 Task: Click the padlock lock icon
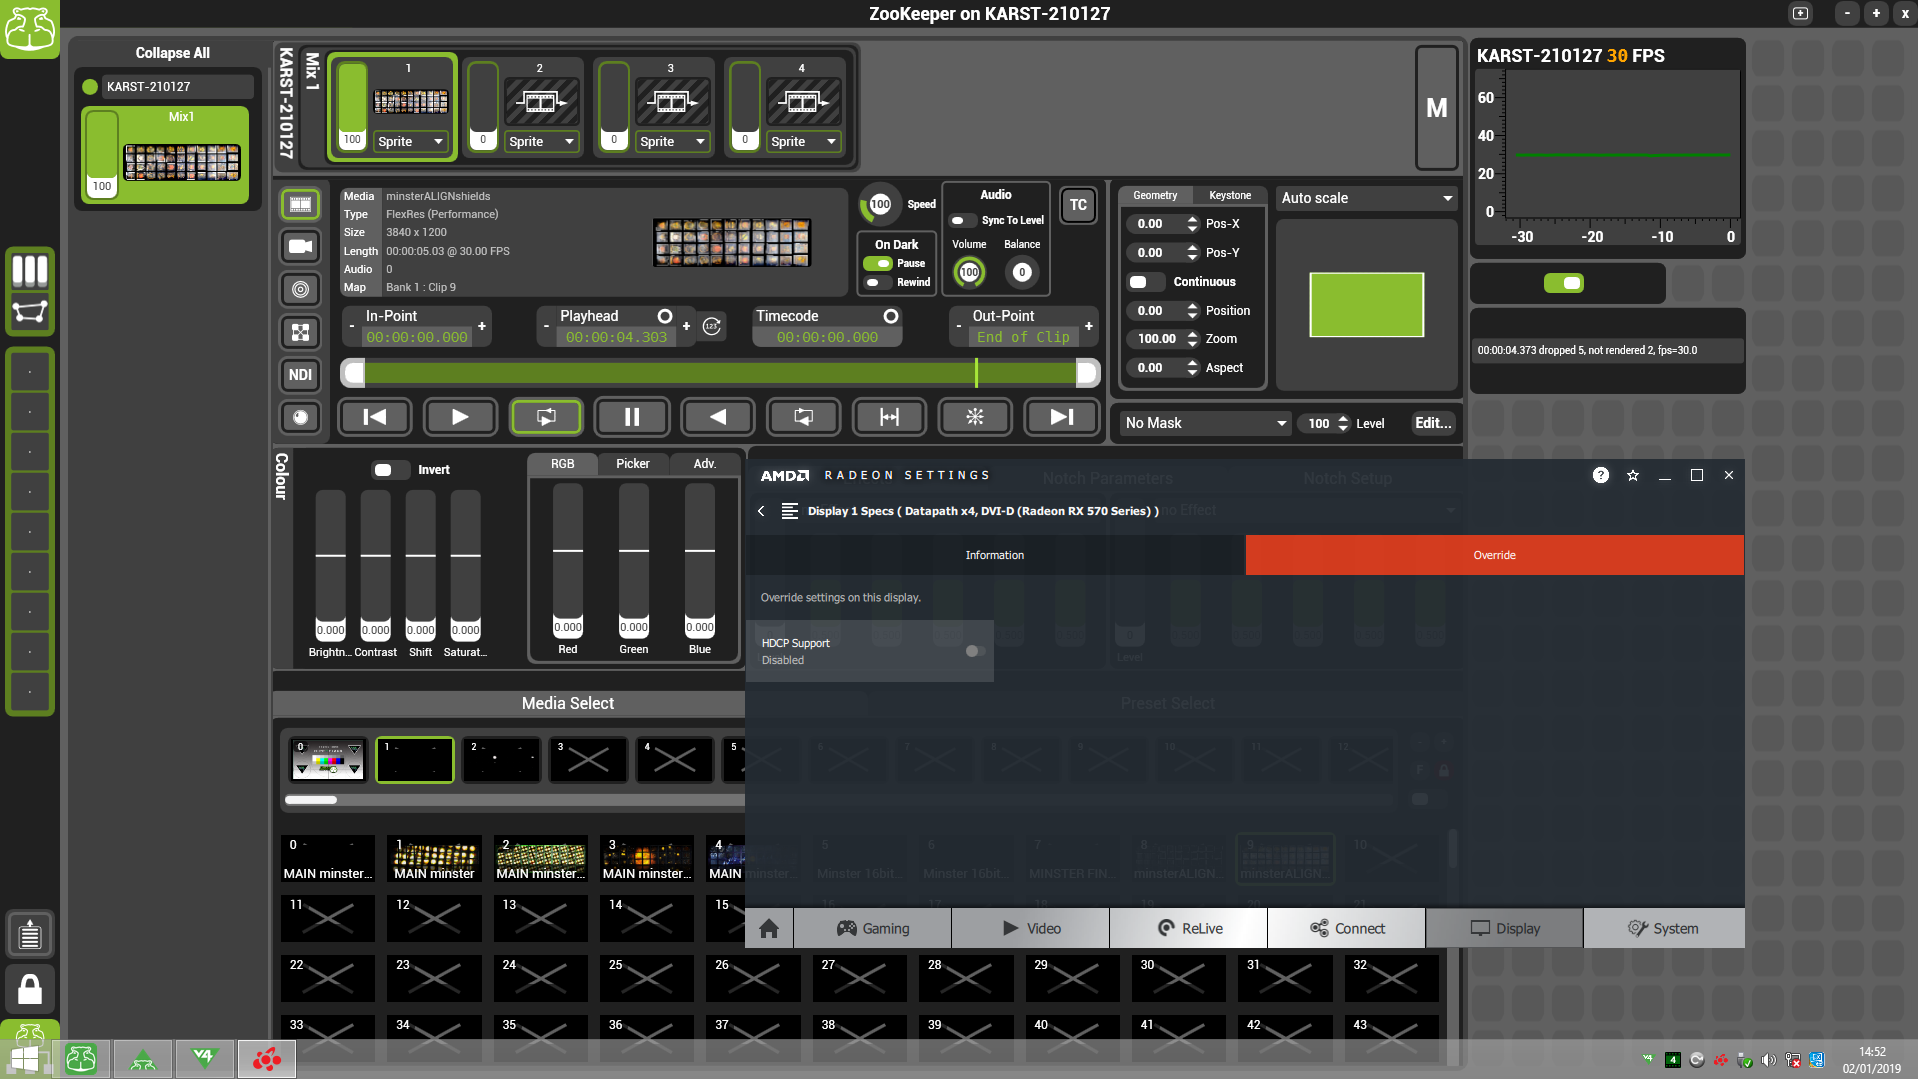[x=30, y=989]
